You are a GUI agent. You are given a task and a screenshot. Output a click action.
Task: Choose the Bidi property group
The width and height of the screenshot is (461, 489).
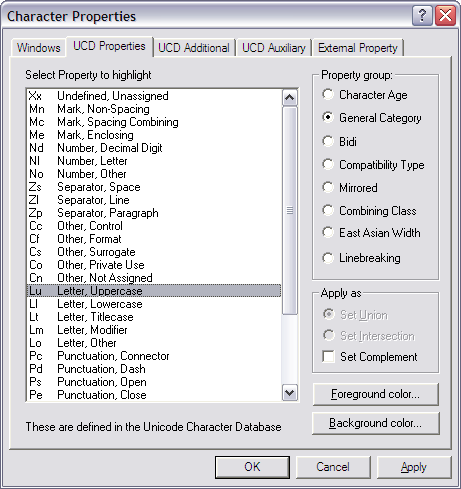pyautogui.click(x=339, y=141)
